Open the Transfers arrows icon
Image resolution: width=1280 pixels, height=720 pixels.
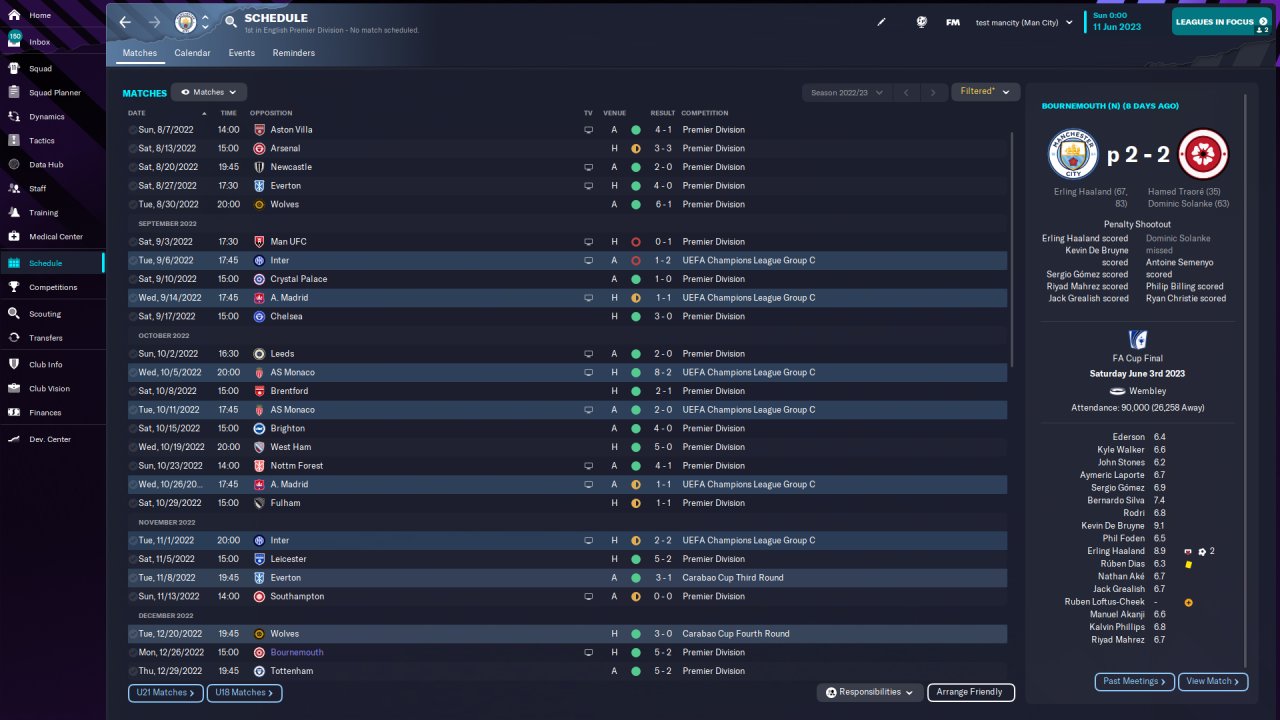click(14, 338)
